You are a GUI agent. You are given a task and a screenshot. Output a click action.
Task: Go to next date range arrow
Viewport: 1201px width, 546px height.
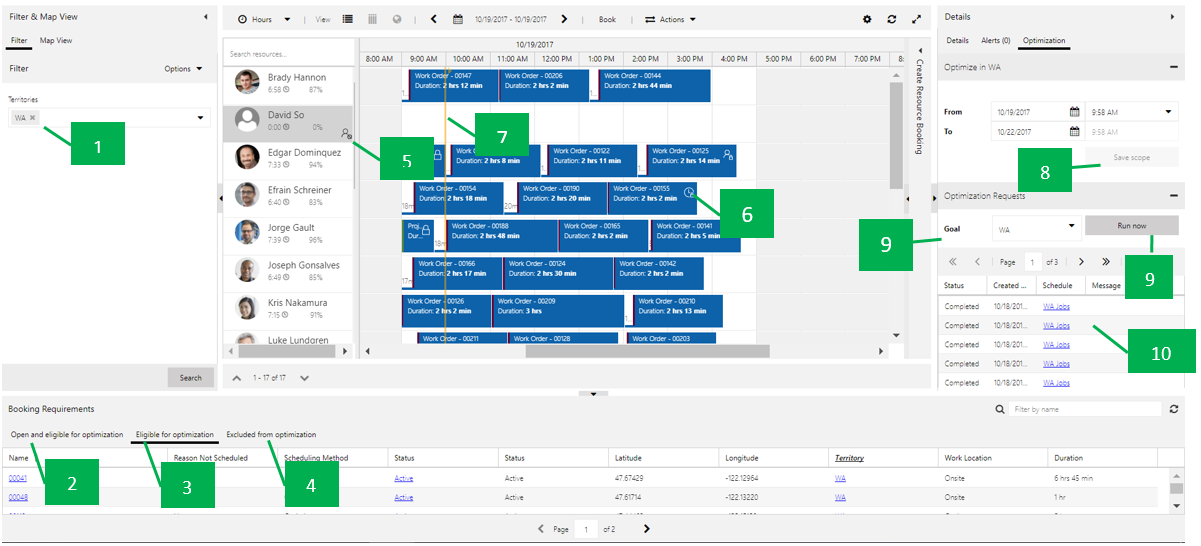coord(564,19)
